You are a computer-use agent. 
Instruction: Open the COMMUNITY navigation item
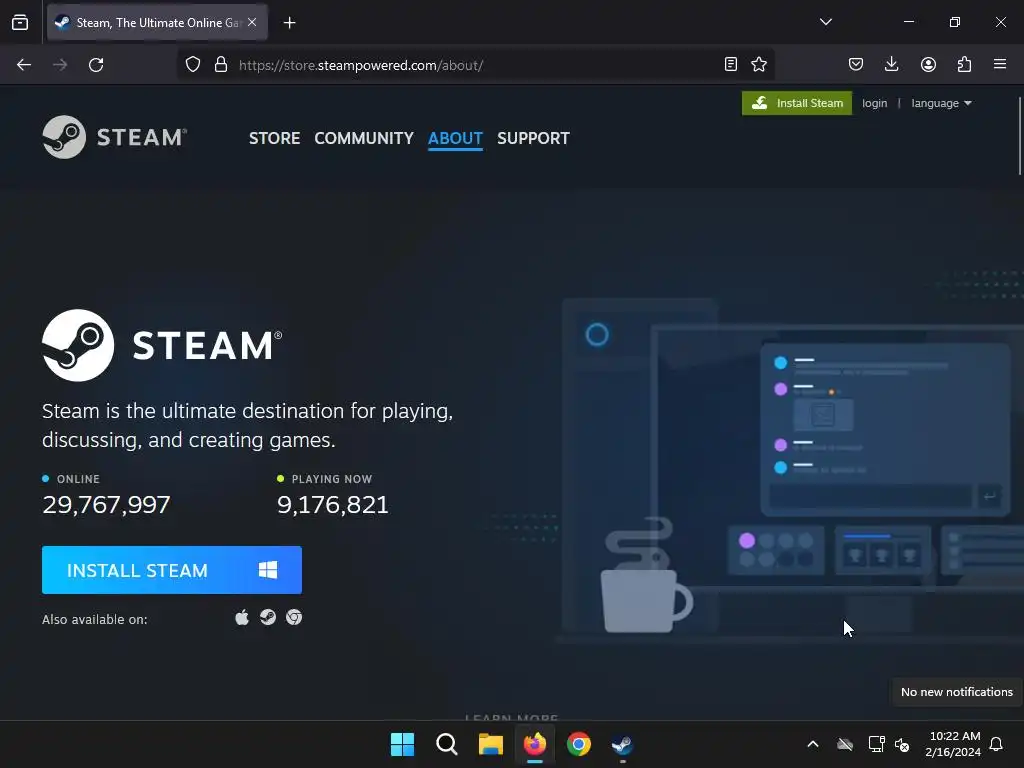pyautogui.click(x=364, y=138)
